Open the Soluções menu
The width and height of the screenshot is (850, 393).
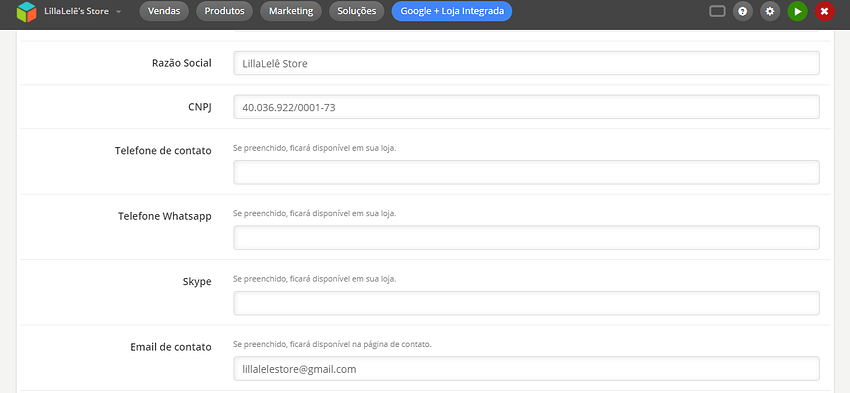[x=357, y=11]
